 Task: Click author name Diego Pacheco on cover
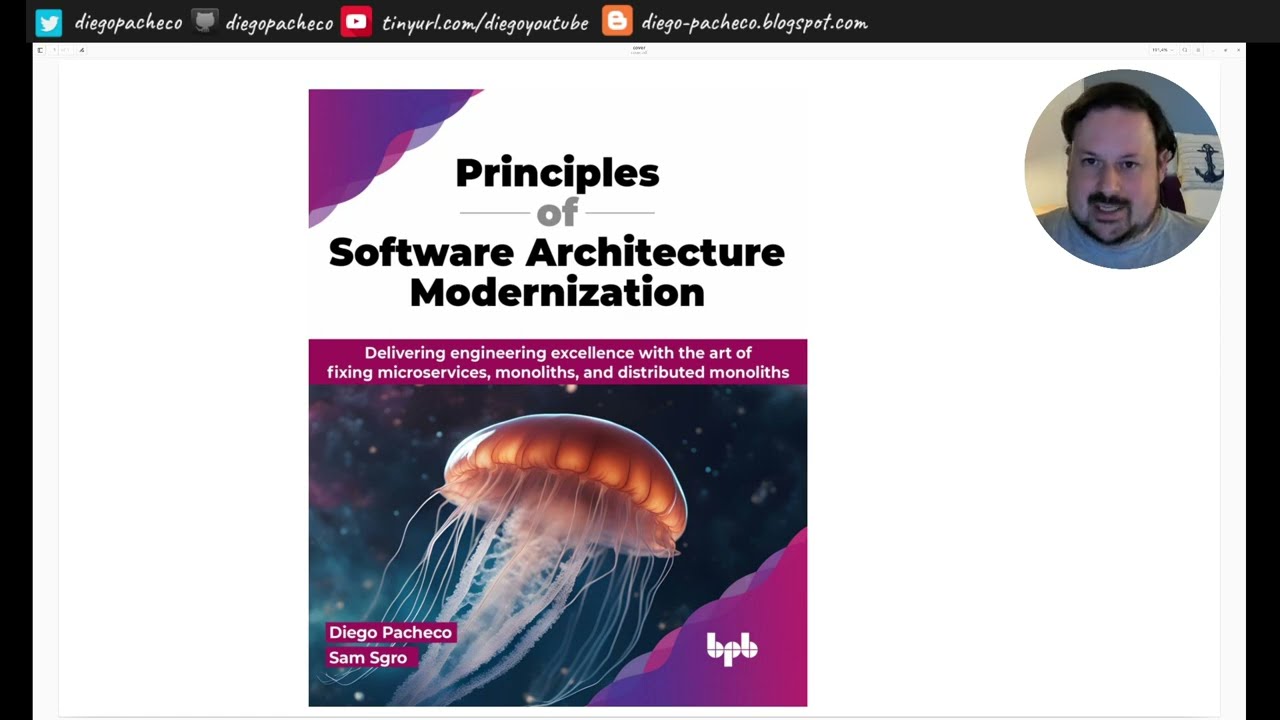(391, 632)
